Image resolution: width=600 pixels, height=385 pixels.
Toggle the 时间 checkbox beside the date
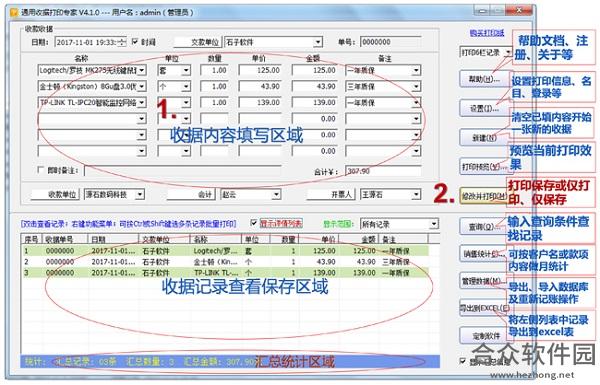135,41
